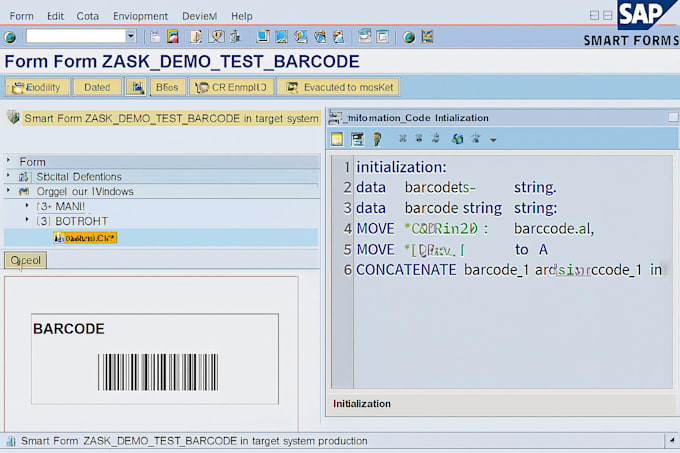680x453 pixels.
Task: Open the Form menu
Action: (21, 16)
